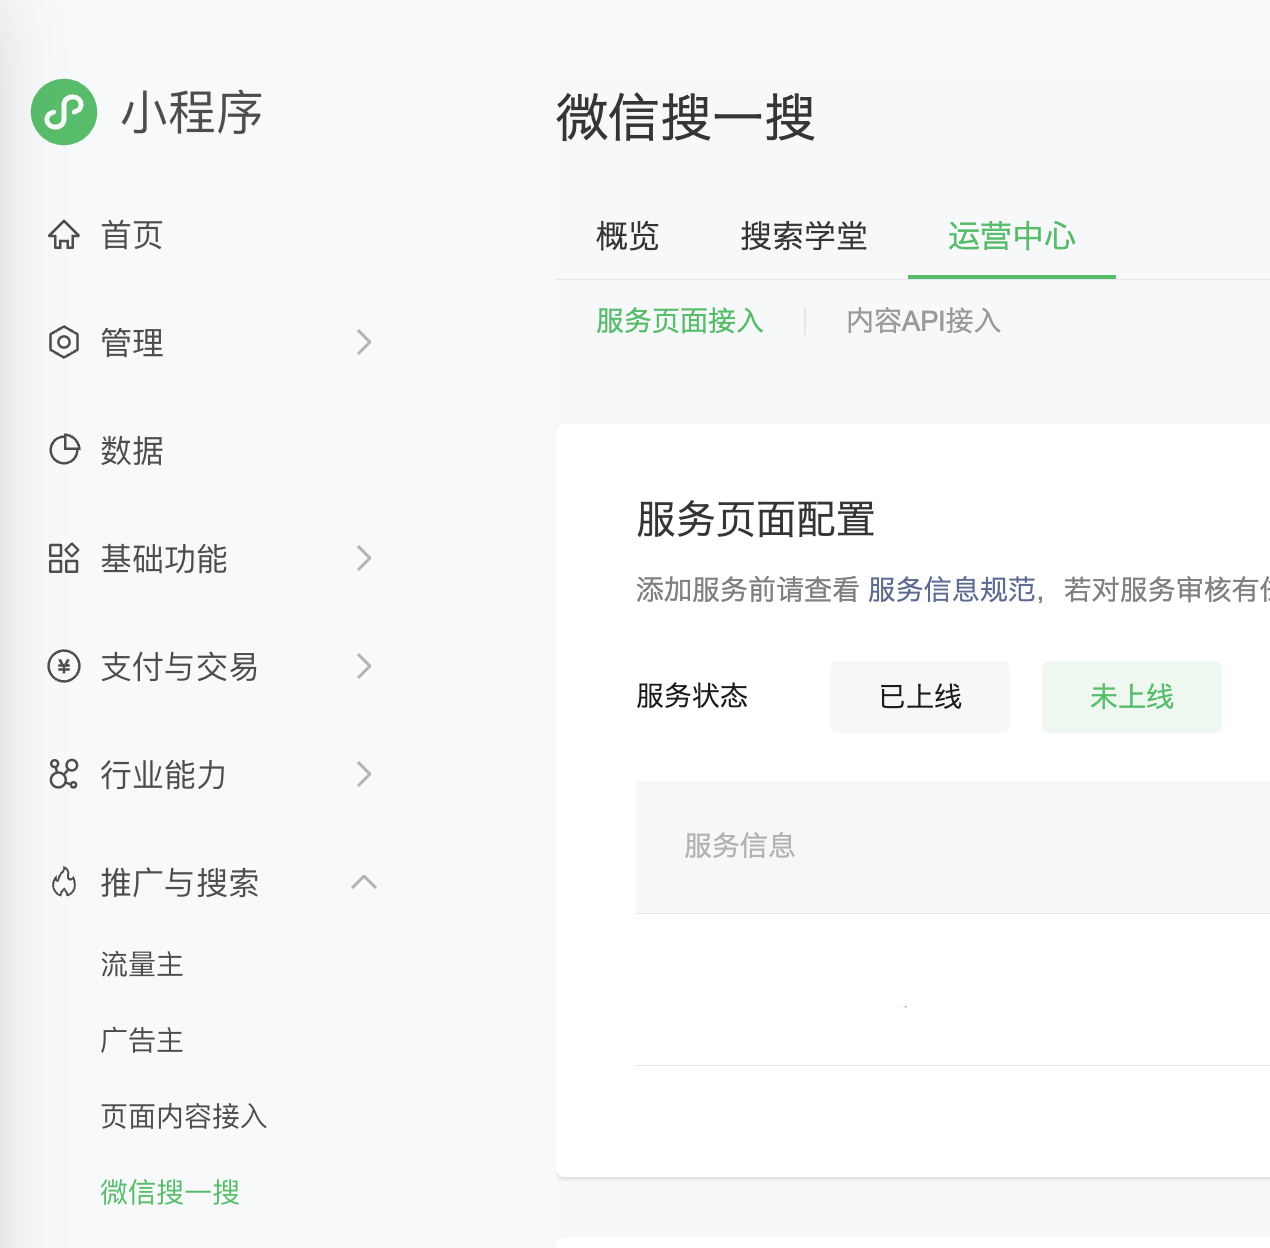
Task: Click the 微信搜一搜 page heading
Action: pos(685,117)
